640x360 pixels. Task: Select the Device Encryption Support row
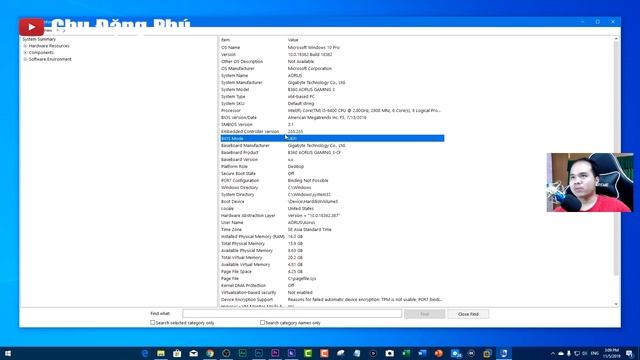pos(332,300)
